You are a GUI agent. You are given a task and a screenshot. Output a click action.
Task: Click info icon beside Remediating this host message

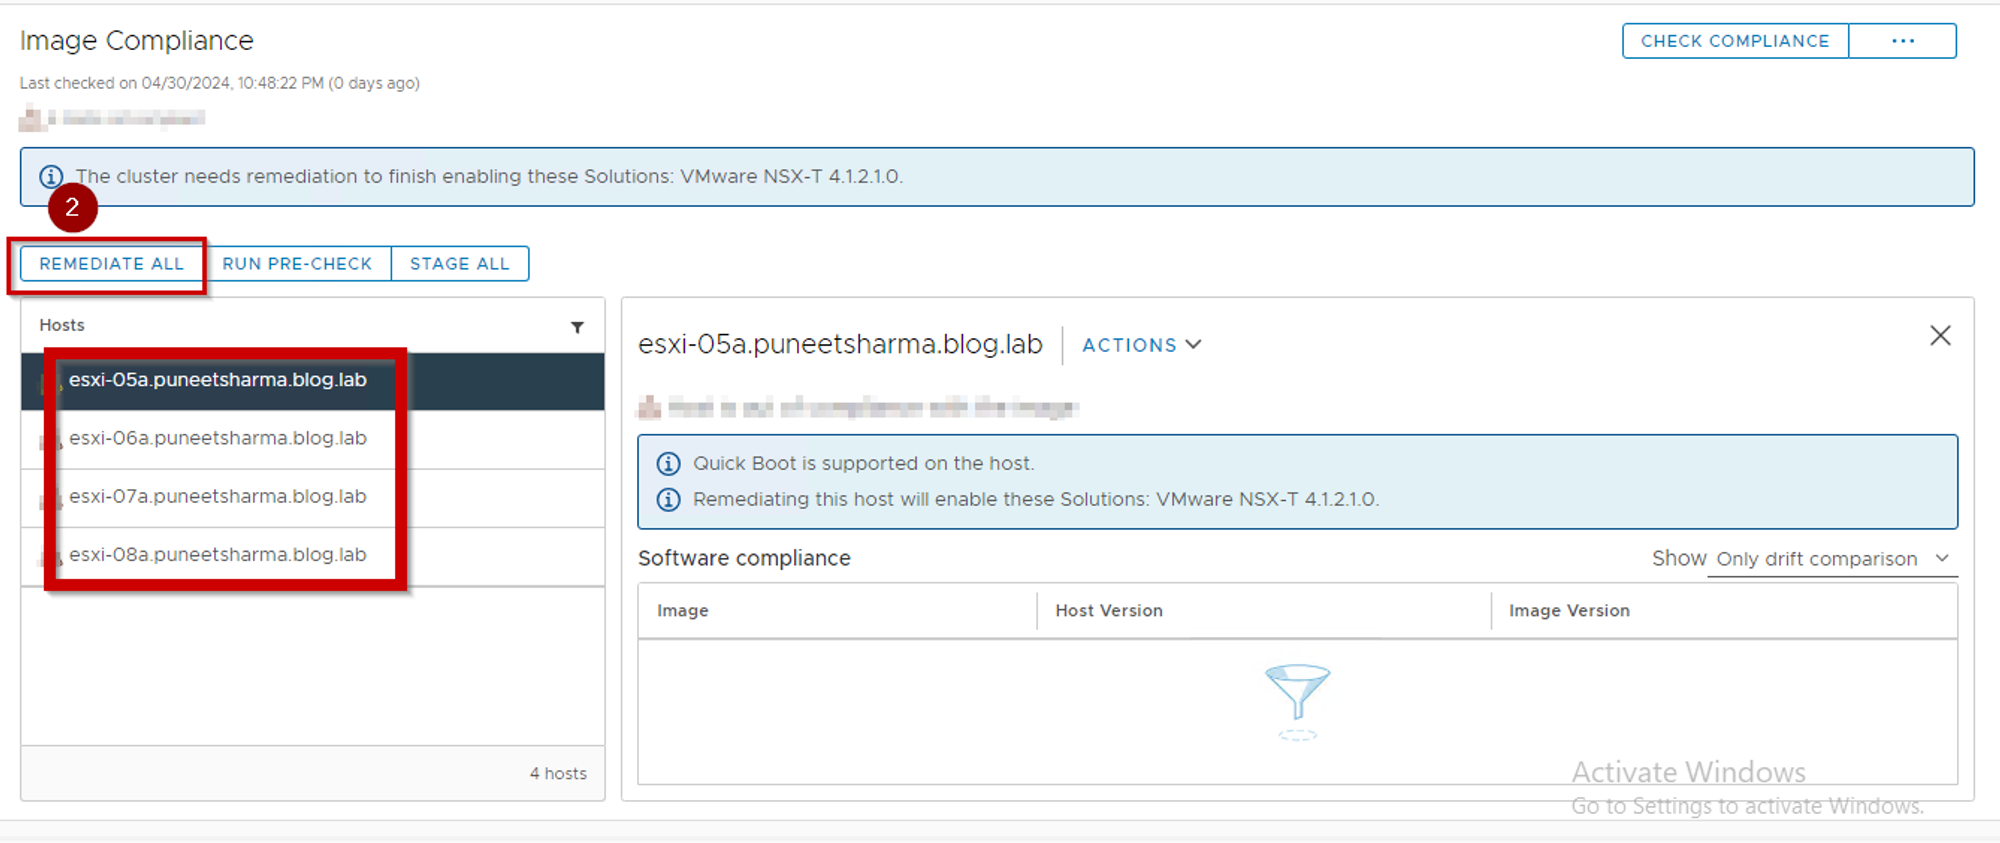click(668, 500)
